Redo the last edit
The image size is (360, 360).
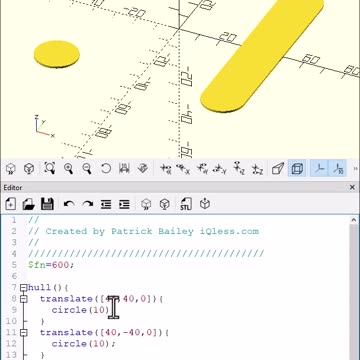coord(87,204)
